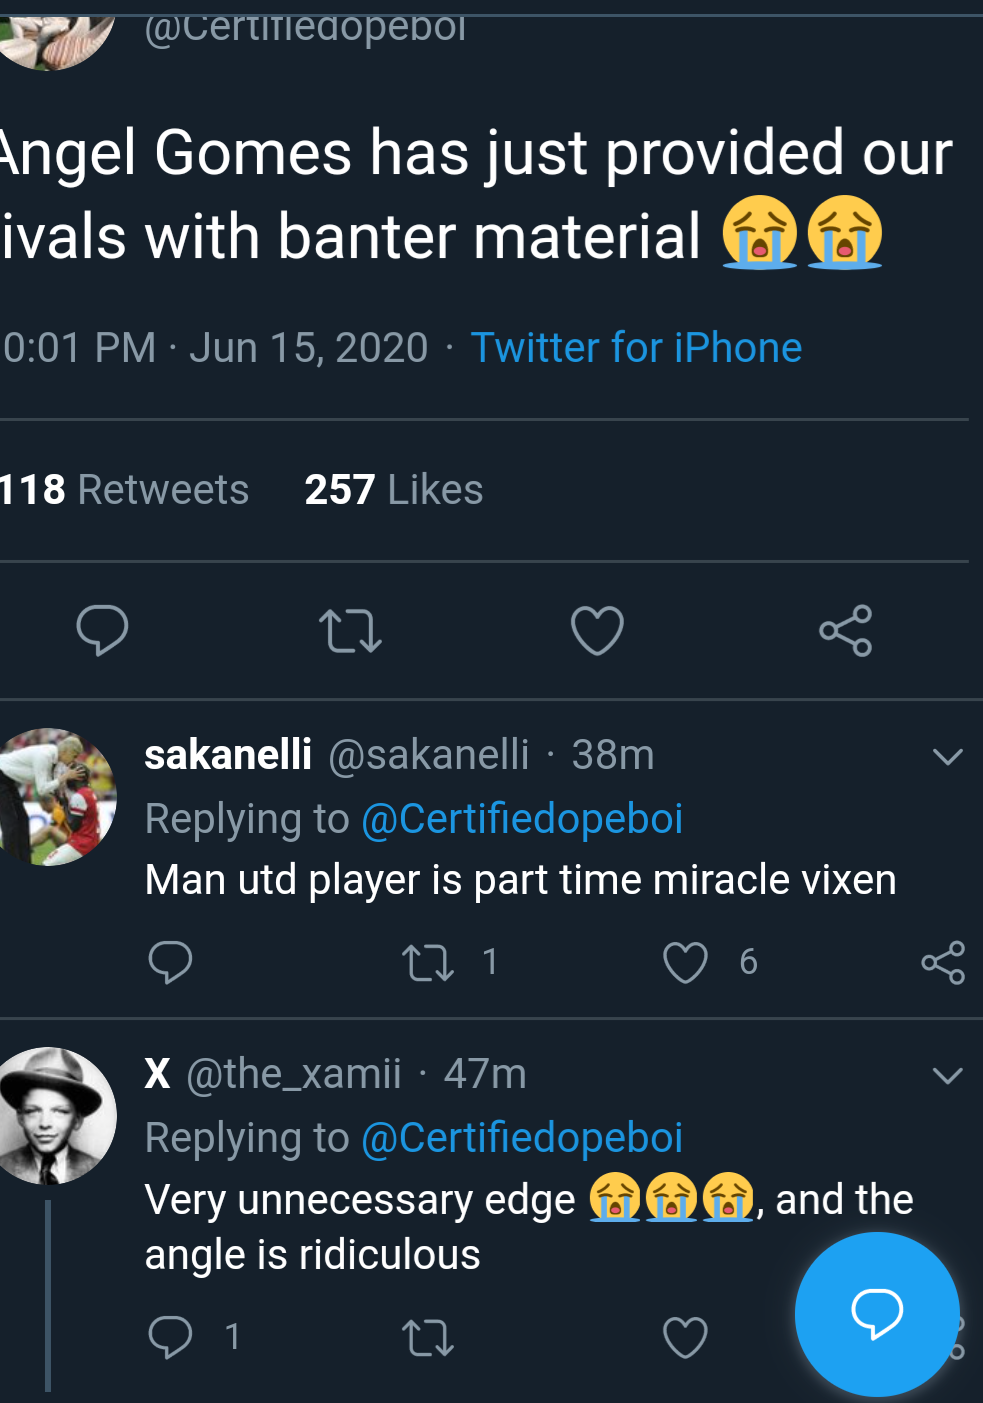Open options chevron on sakanelli's reply

point(947,756)
